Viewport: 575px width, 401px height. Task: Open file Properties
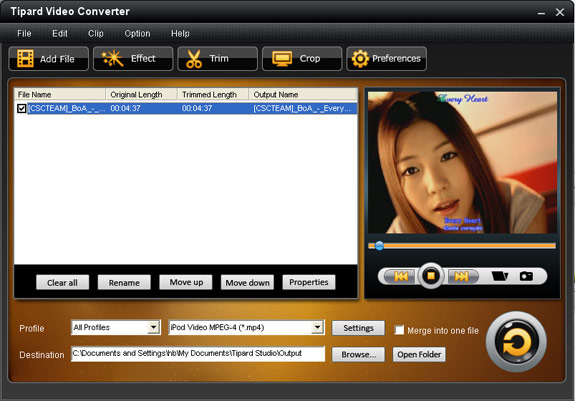point(309,282)
